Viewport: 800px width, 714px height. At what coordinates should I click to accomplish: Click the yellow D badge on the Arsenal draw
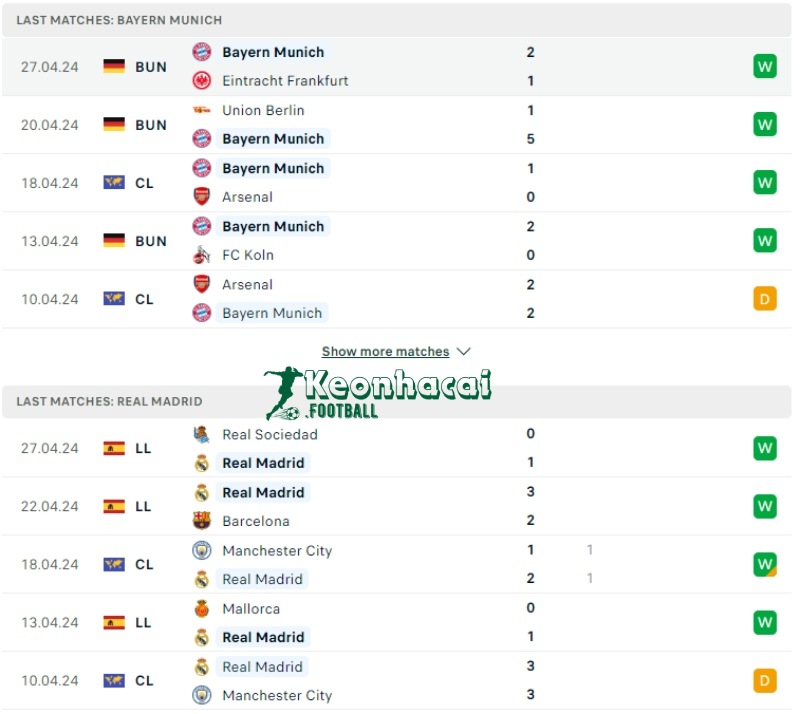tap(764, 298)
